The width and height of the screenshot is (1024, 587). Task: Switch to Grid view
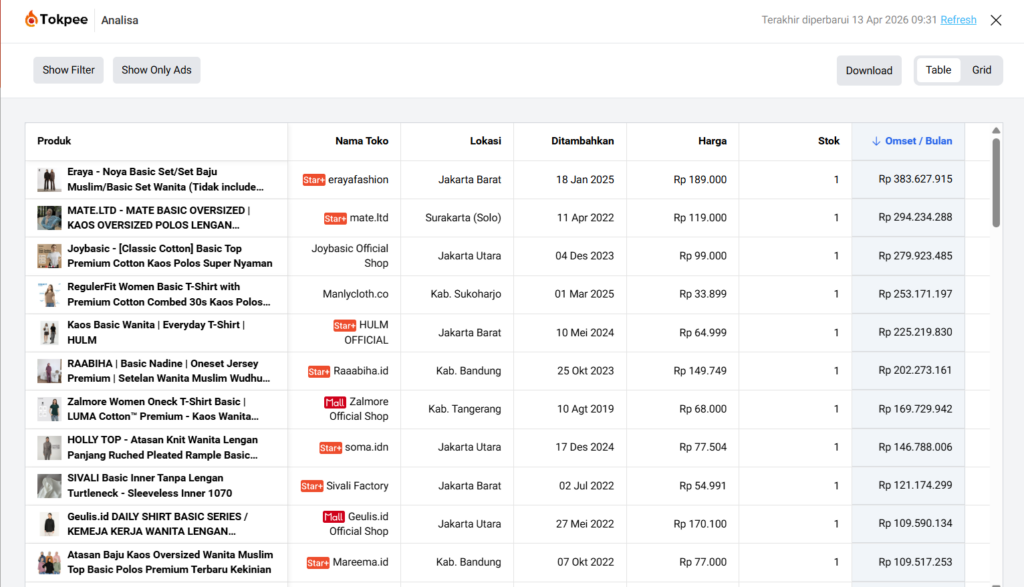click(981, 70)
